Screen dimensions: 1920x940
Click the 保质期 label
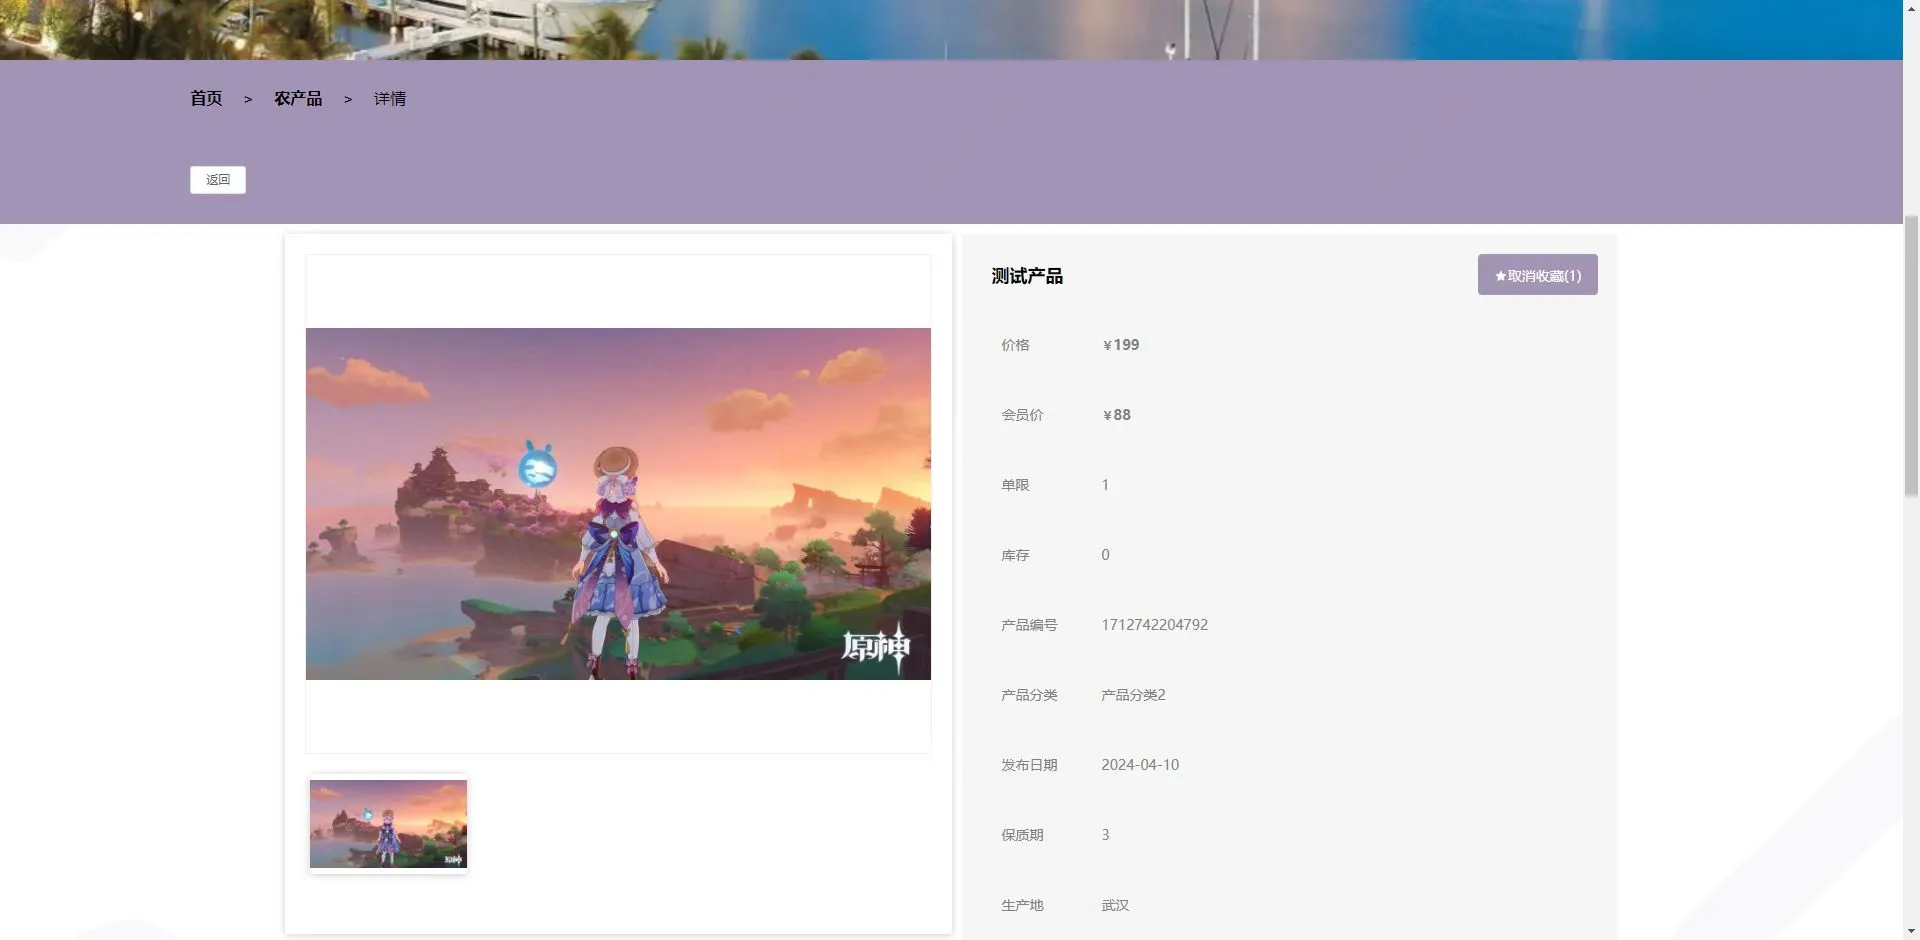click(1022, 835)
